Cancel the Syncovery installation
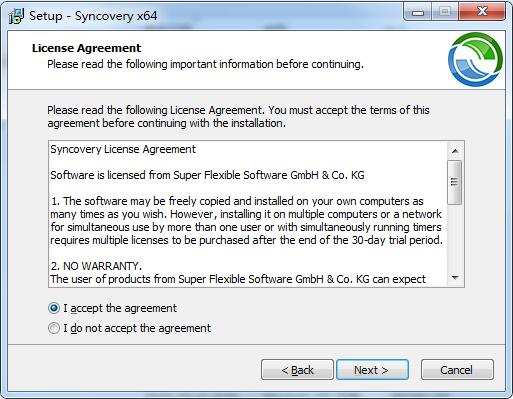513x399 pixels. 457,370
